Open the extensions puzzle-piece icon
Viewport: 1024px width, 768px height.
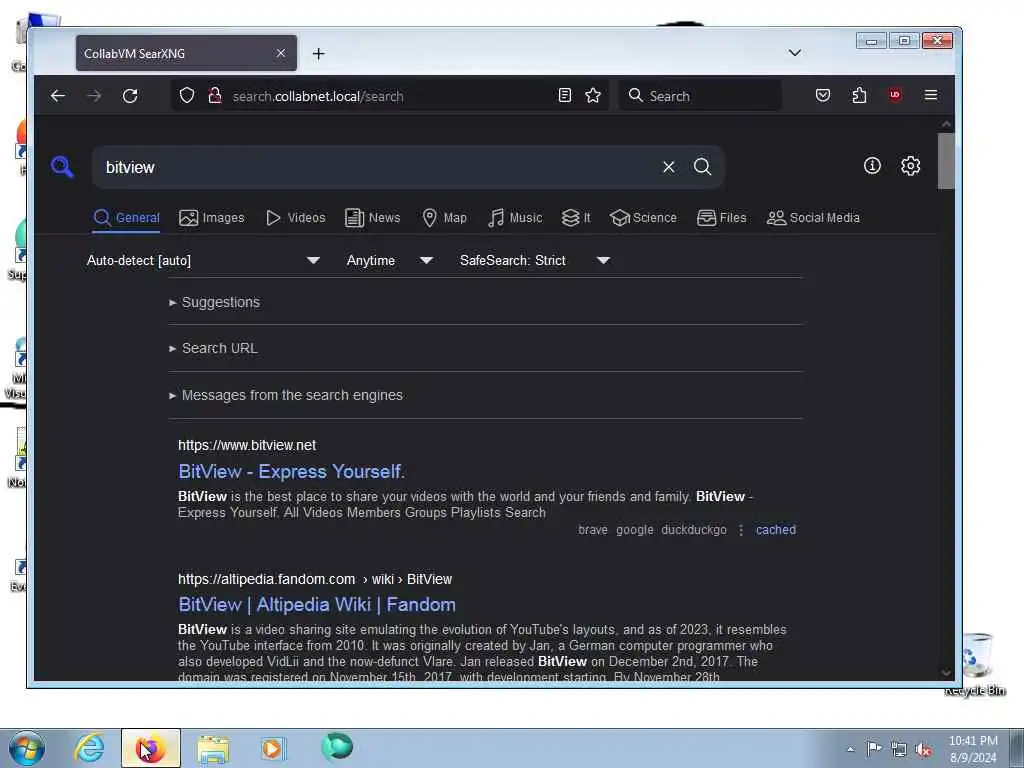click(x=859, y=95)
